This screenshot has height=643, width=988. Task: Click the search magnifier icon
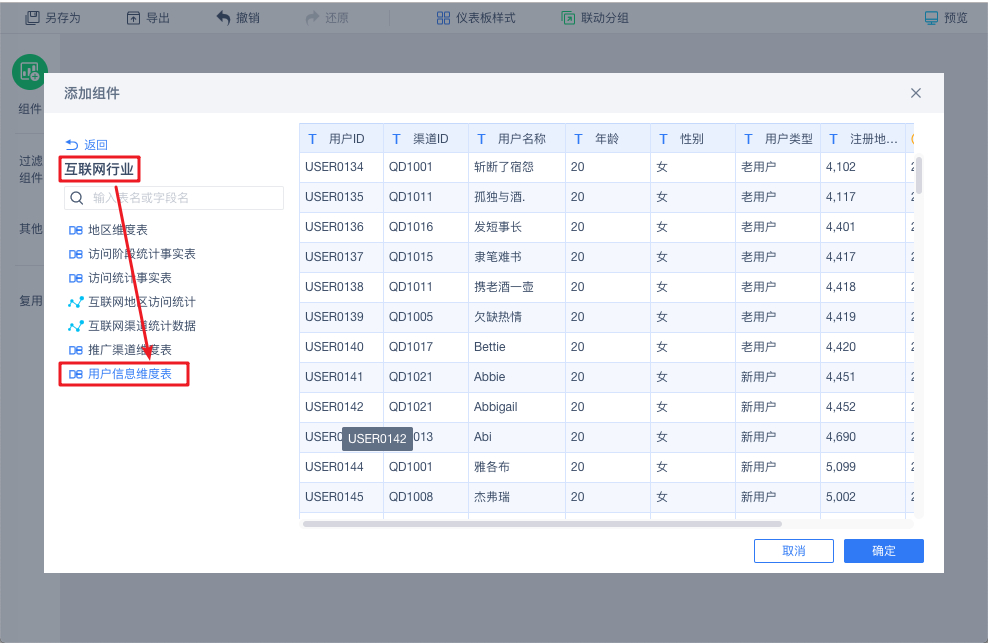[x=77, y=198]
